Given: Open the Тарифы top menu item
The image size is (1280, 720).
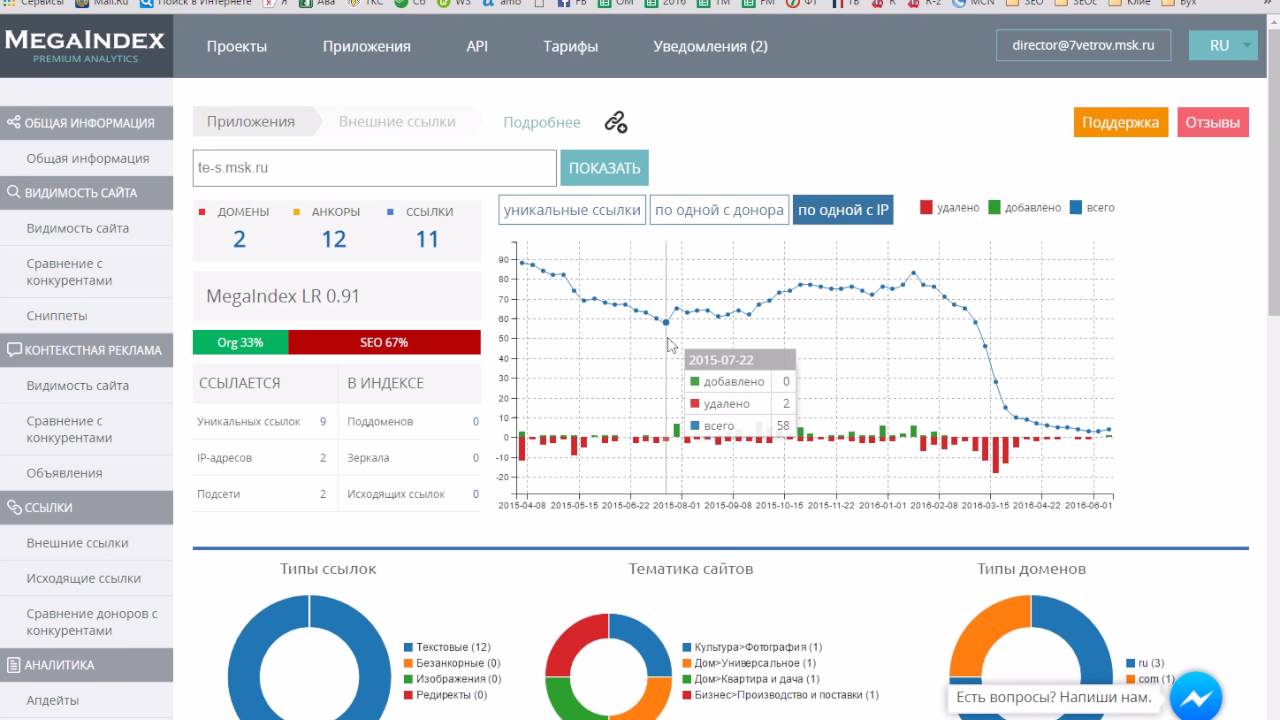Looking at the screenshot, I should (571, 47).
